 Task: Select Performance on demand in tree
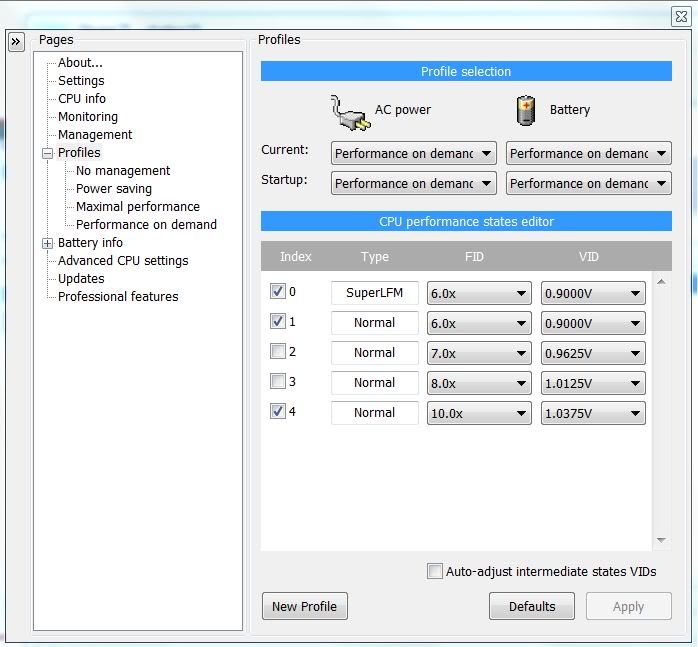coord(146,224)
